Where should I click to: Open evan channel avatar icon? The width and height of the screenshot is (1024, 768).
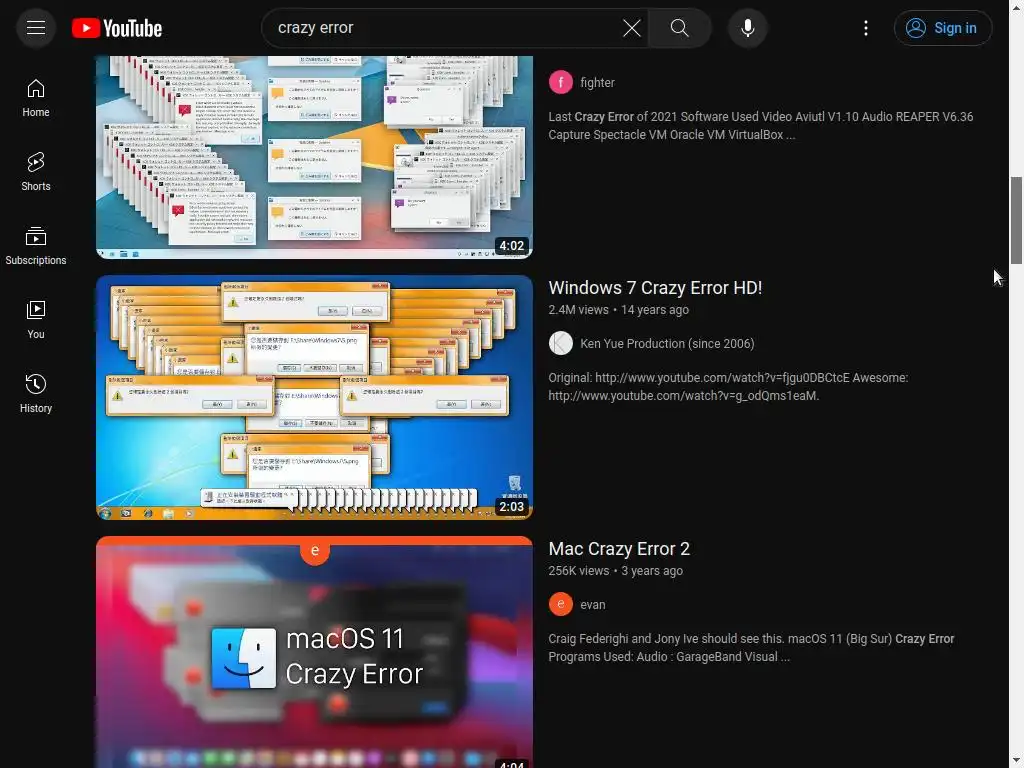[560, 604]
